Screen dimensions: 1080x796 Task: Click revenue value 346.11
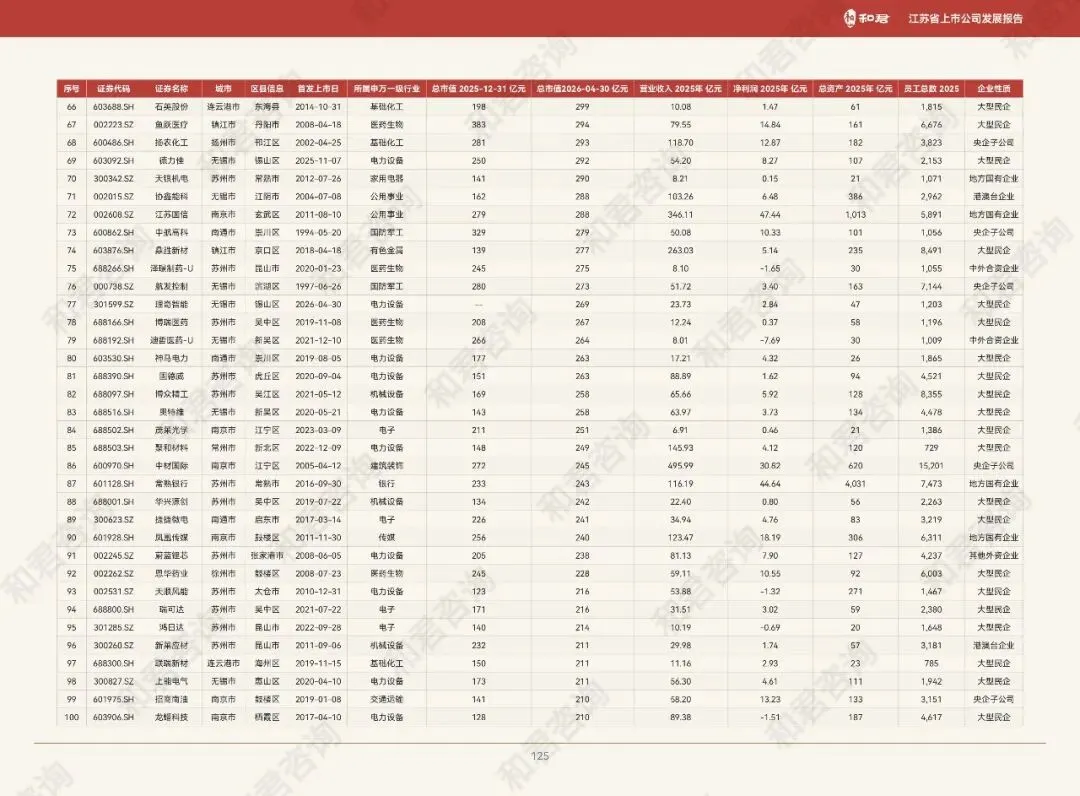tap(681, 215)
